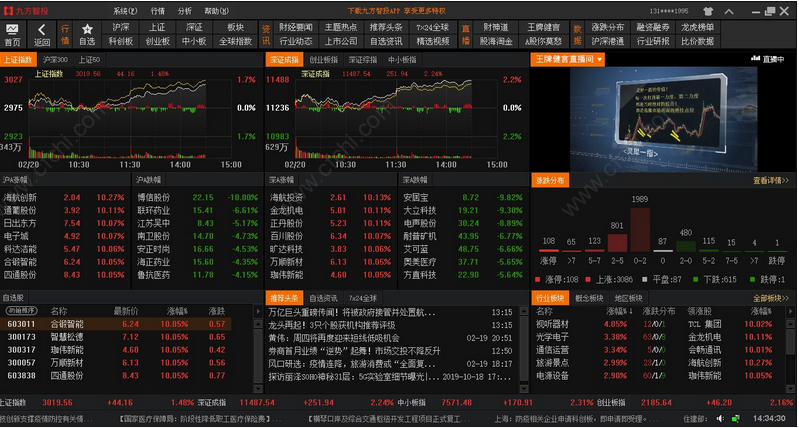Click sector panel scrollbar down arrow

tap(788, 388)
